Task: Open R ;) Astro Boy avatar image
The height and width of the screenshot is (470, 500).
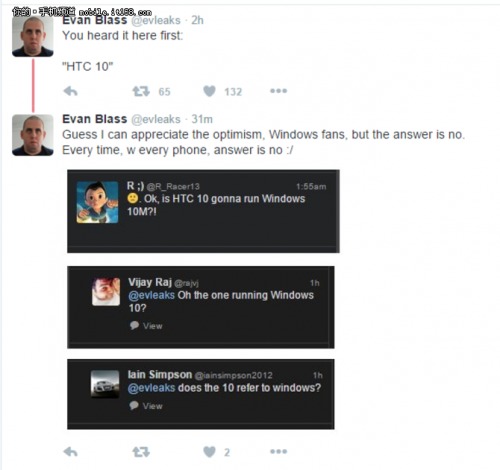Action: point(97,202)
